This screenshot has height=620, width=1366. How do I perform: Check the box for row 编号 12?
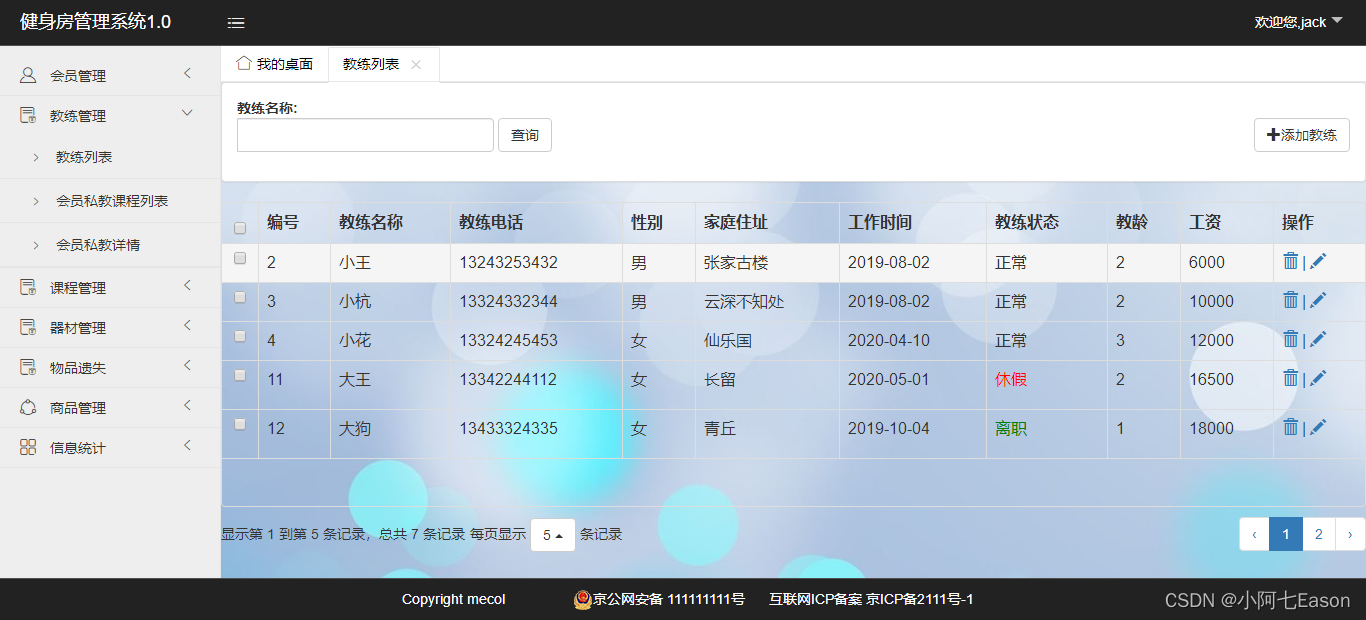[x=240, y=424]
